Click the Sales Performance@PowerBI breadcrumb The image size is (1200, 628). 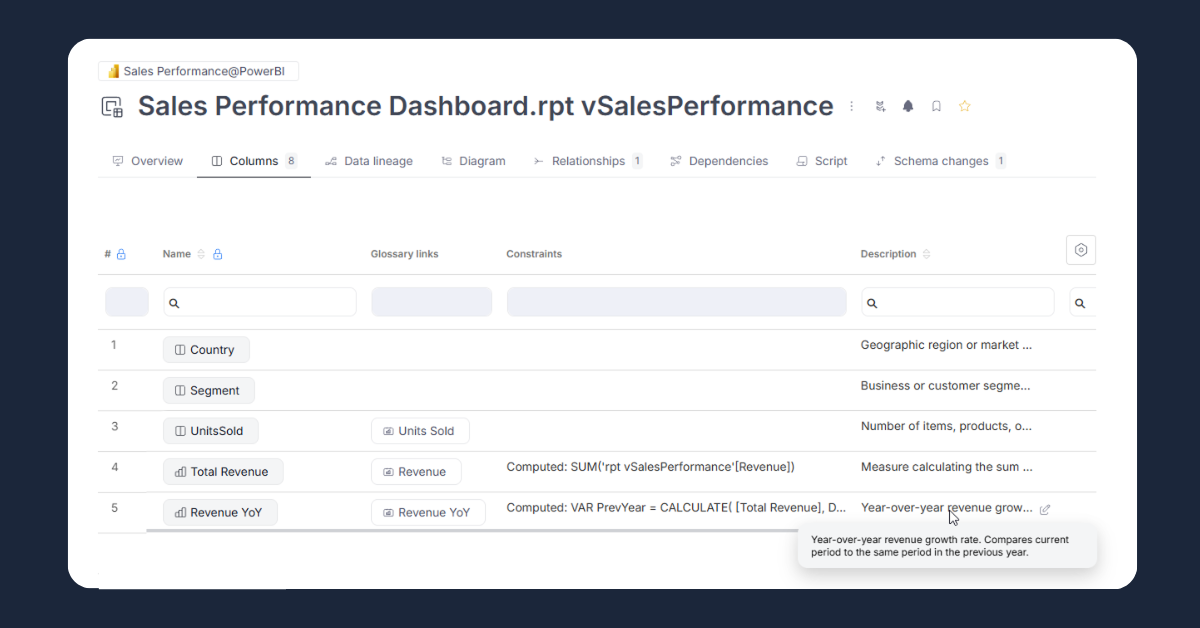point(198,71)
